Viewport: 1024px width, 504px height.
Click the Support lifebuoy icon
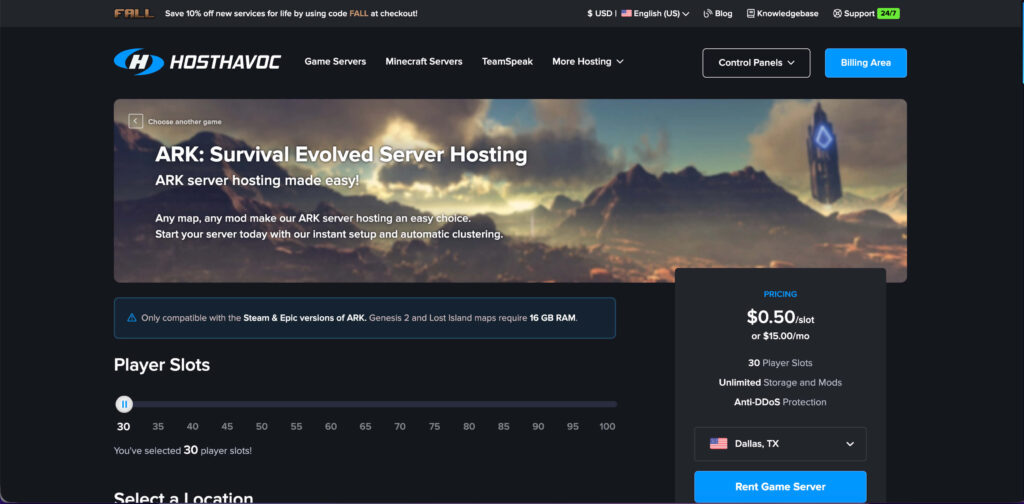[x=837, y=14]
